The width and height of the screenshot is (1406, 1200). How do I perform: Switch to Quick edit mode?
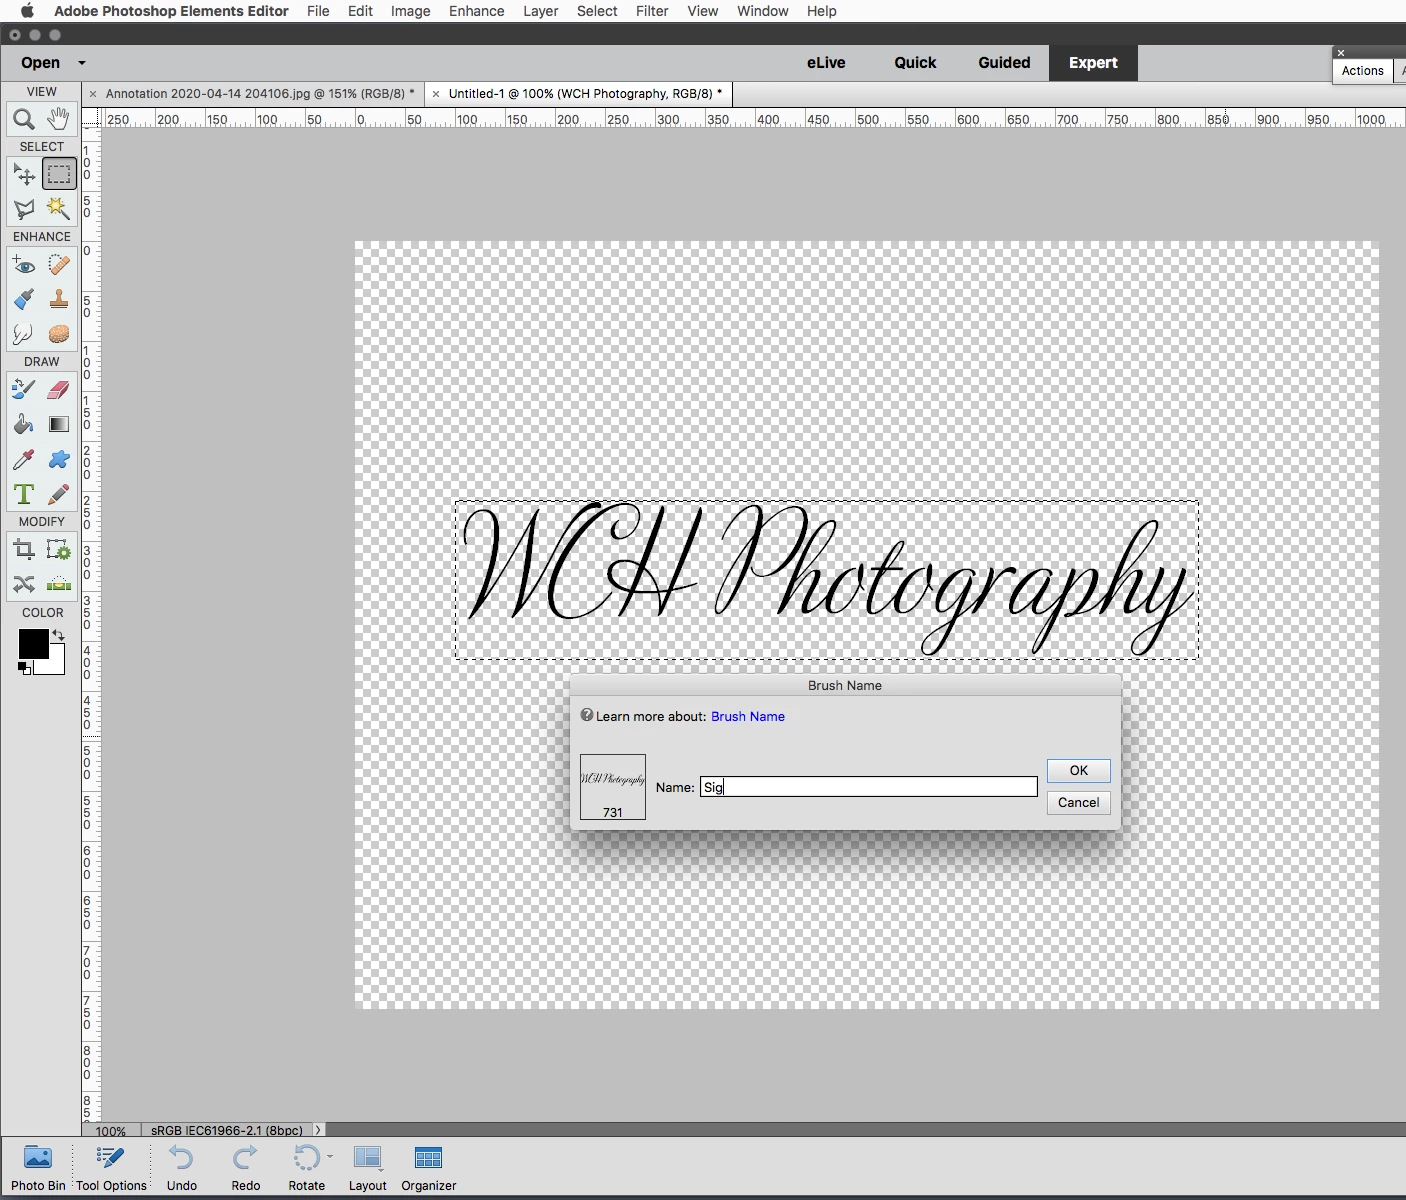915,63
